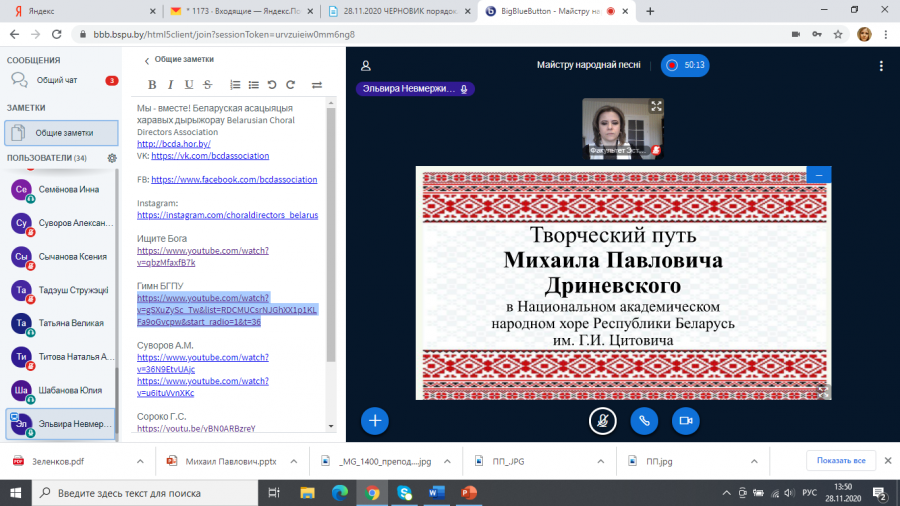Toggle the webcam share button
900x506 pixels.
tap(686, 421)
